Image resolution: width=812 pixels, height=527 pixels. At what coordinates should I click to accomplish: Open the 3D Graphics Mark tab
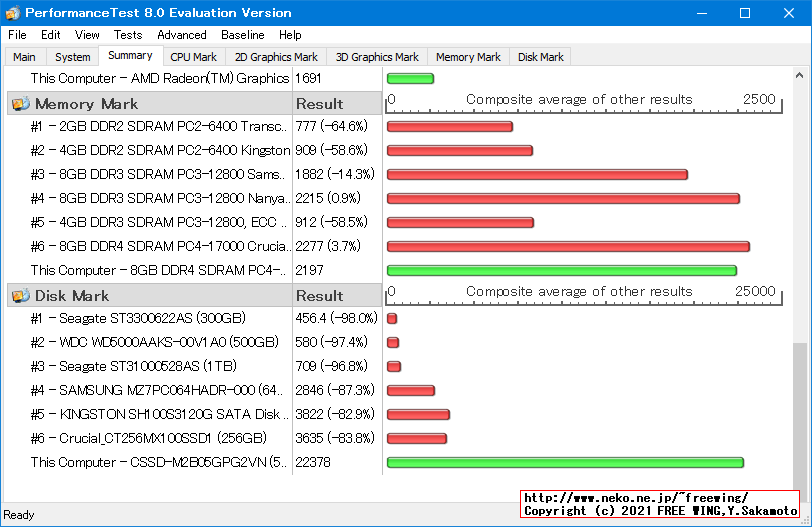[377, 57]
